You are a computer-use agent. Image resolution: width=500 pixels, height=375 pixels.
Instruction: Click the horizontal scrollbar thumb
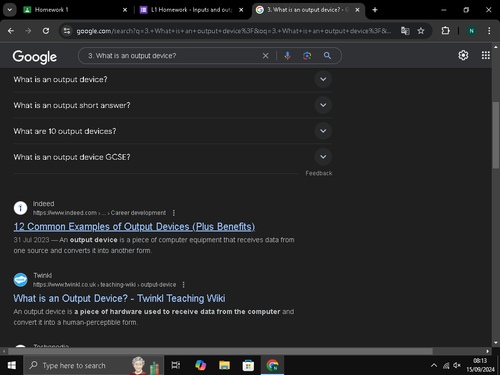(x=220, y=351)
